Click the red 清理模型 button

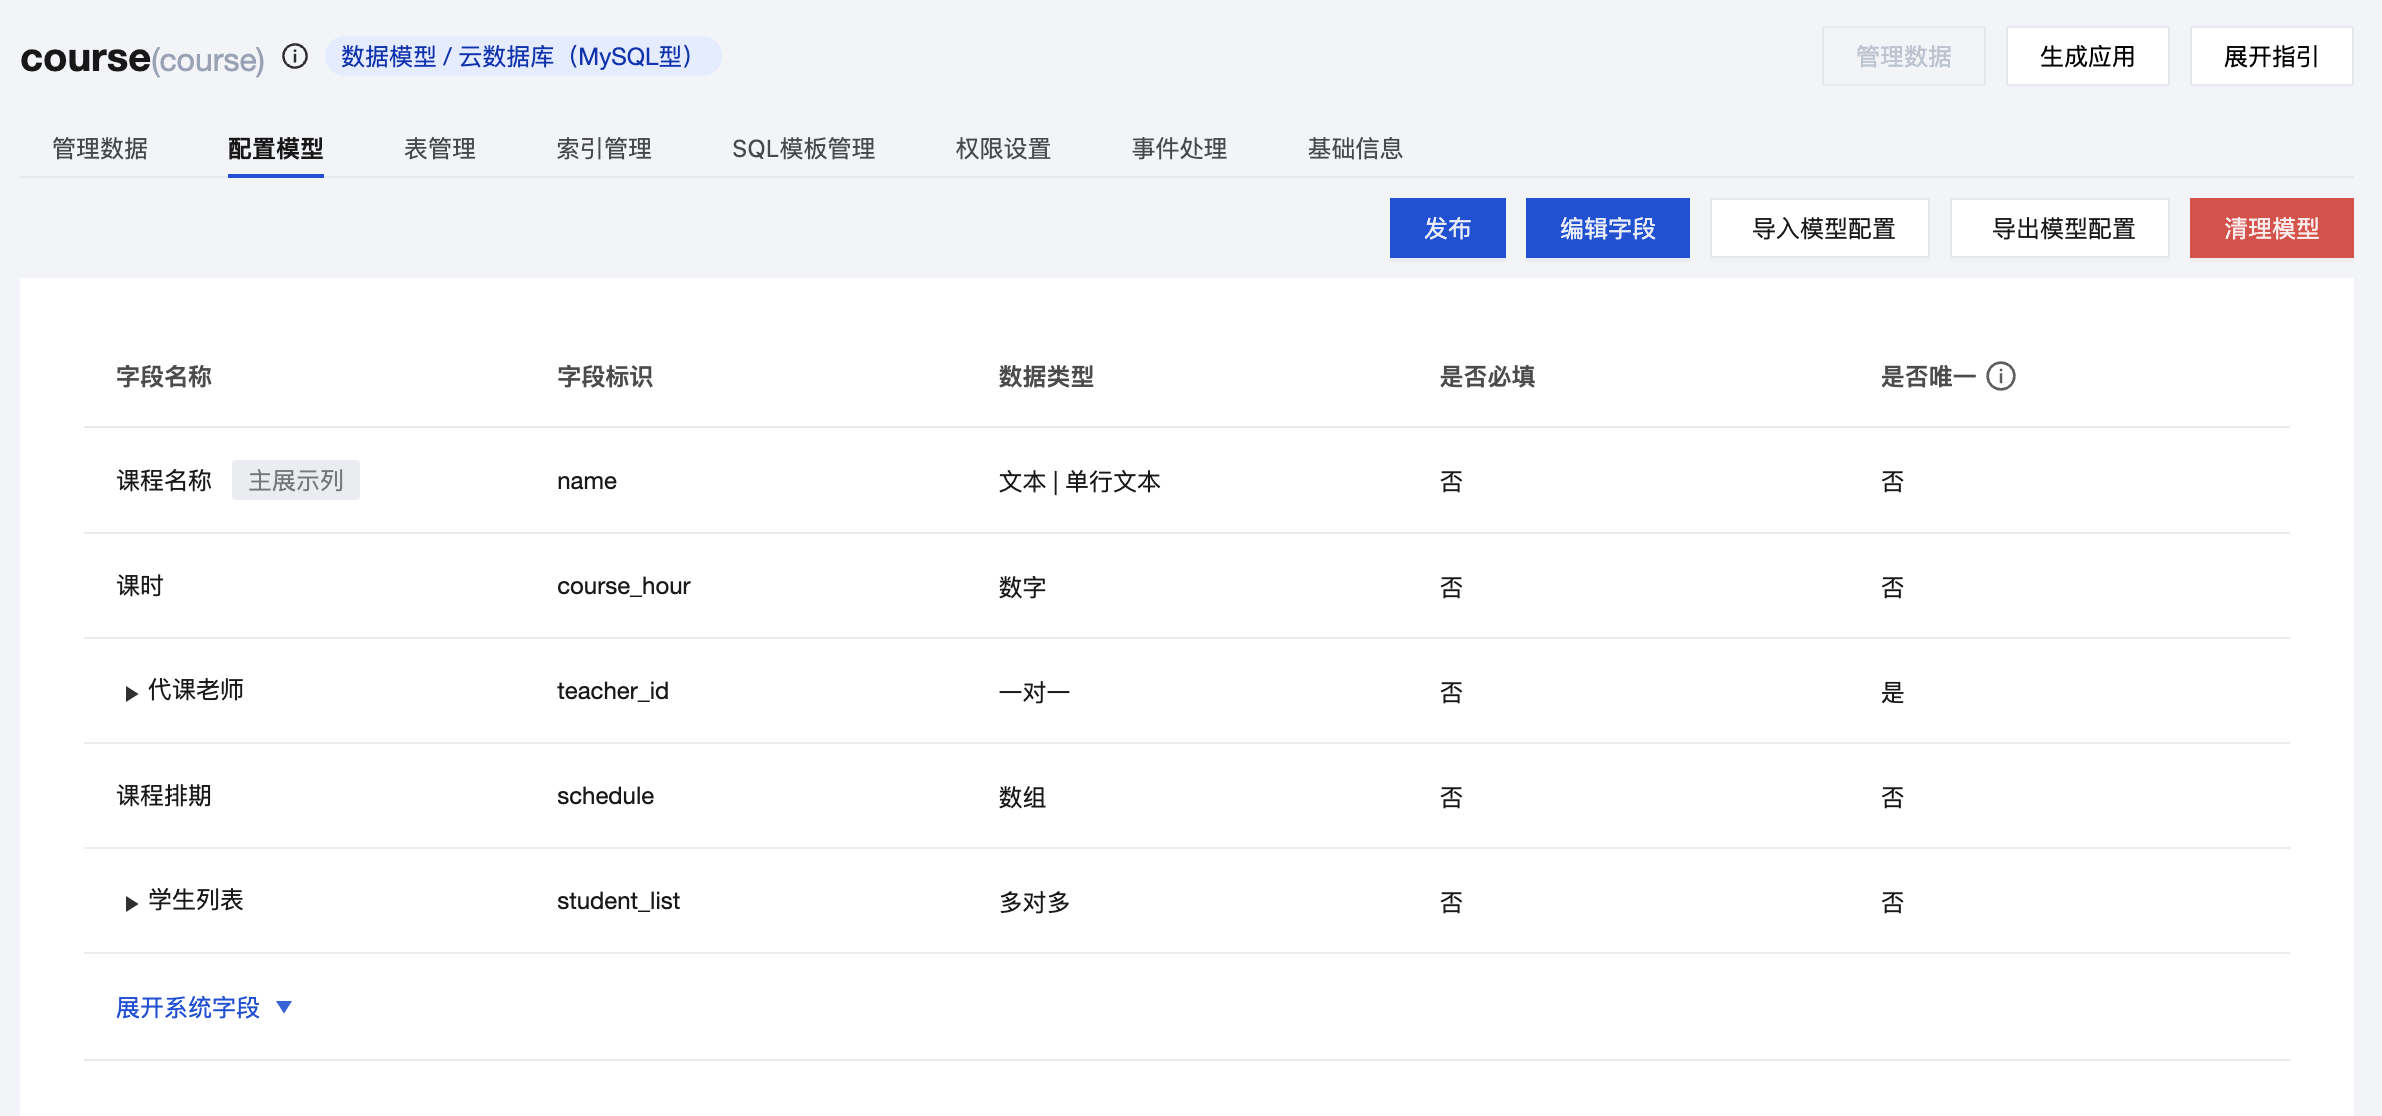coord(2272,228)
